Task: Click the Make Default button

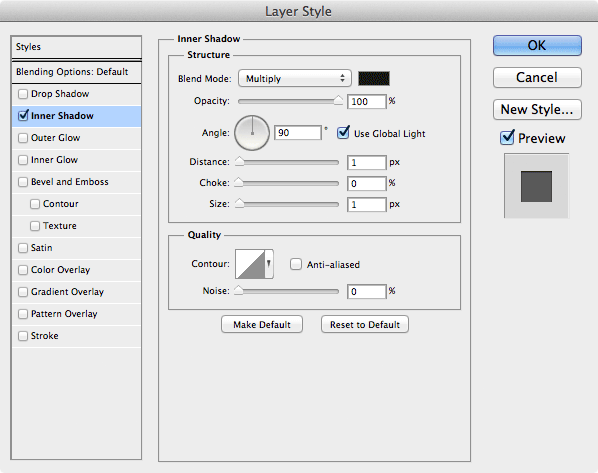Action: [262, 324]
